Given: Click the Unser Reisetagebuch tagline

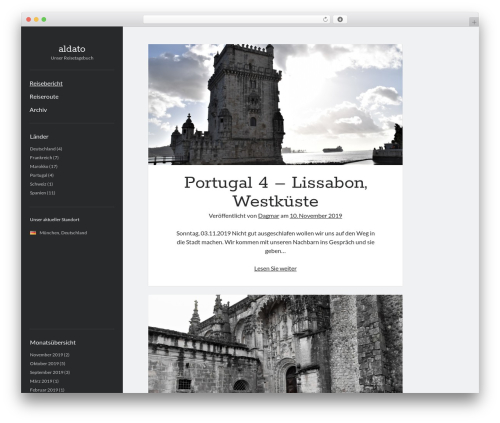Looking at the screenshot, I should [72, 58].
